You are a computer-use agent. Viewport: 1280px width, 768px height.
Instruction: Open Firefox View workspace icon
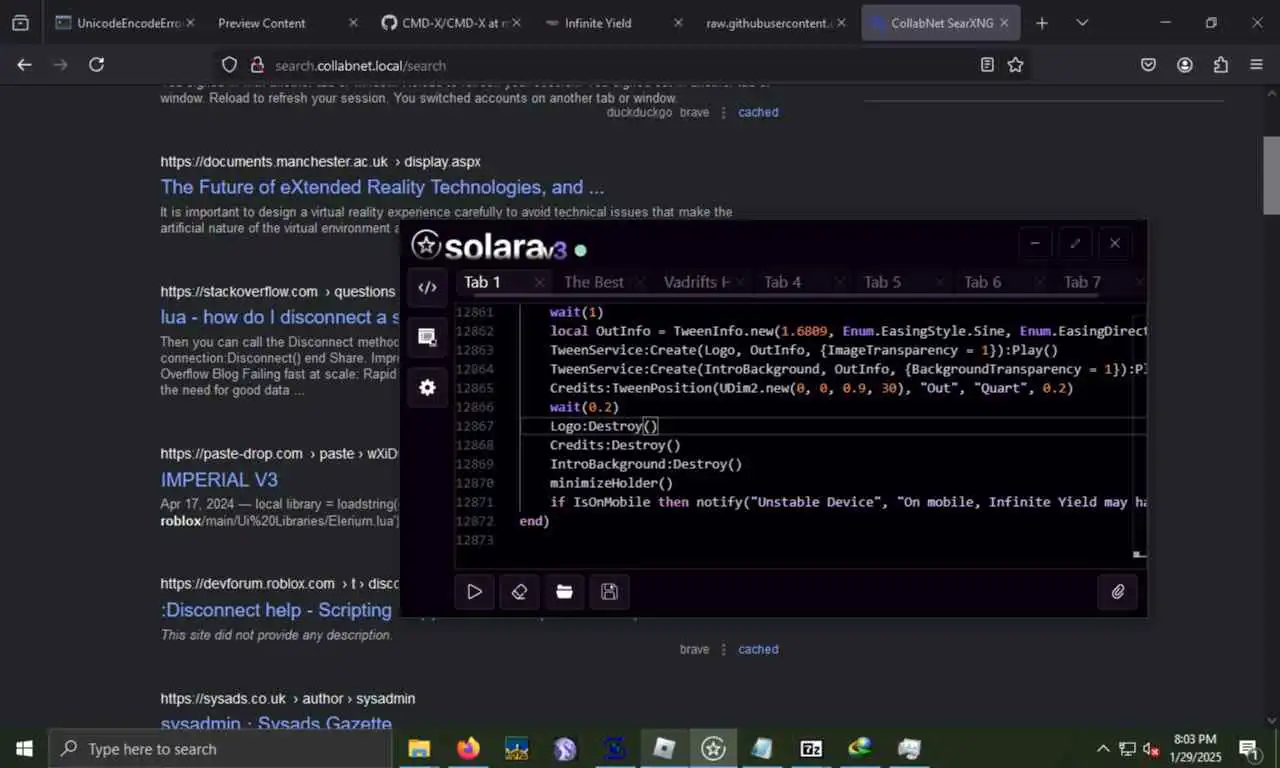20,23
